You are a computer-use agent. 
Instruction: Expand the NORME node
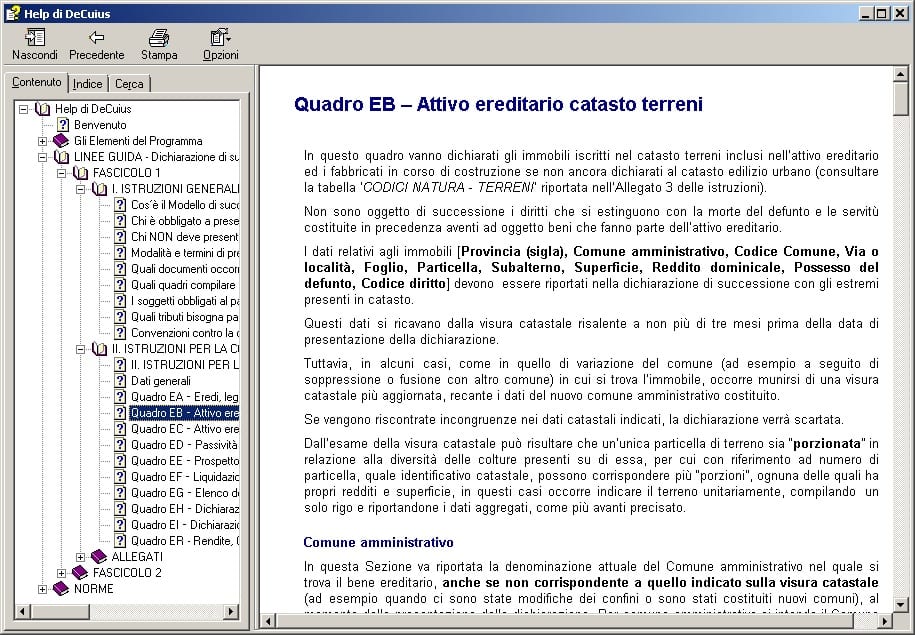click(42, 589)
